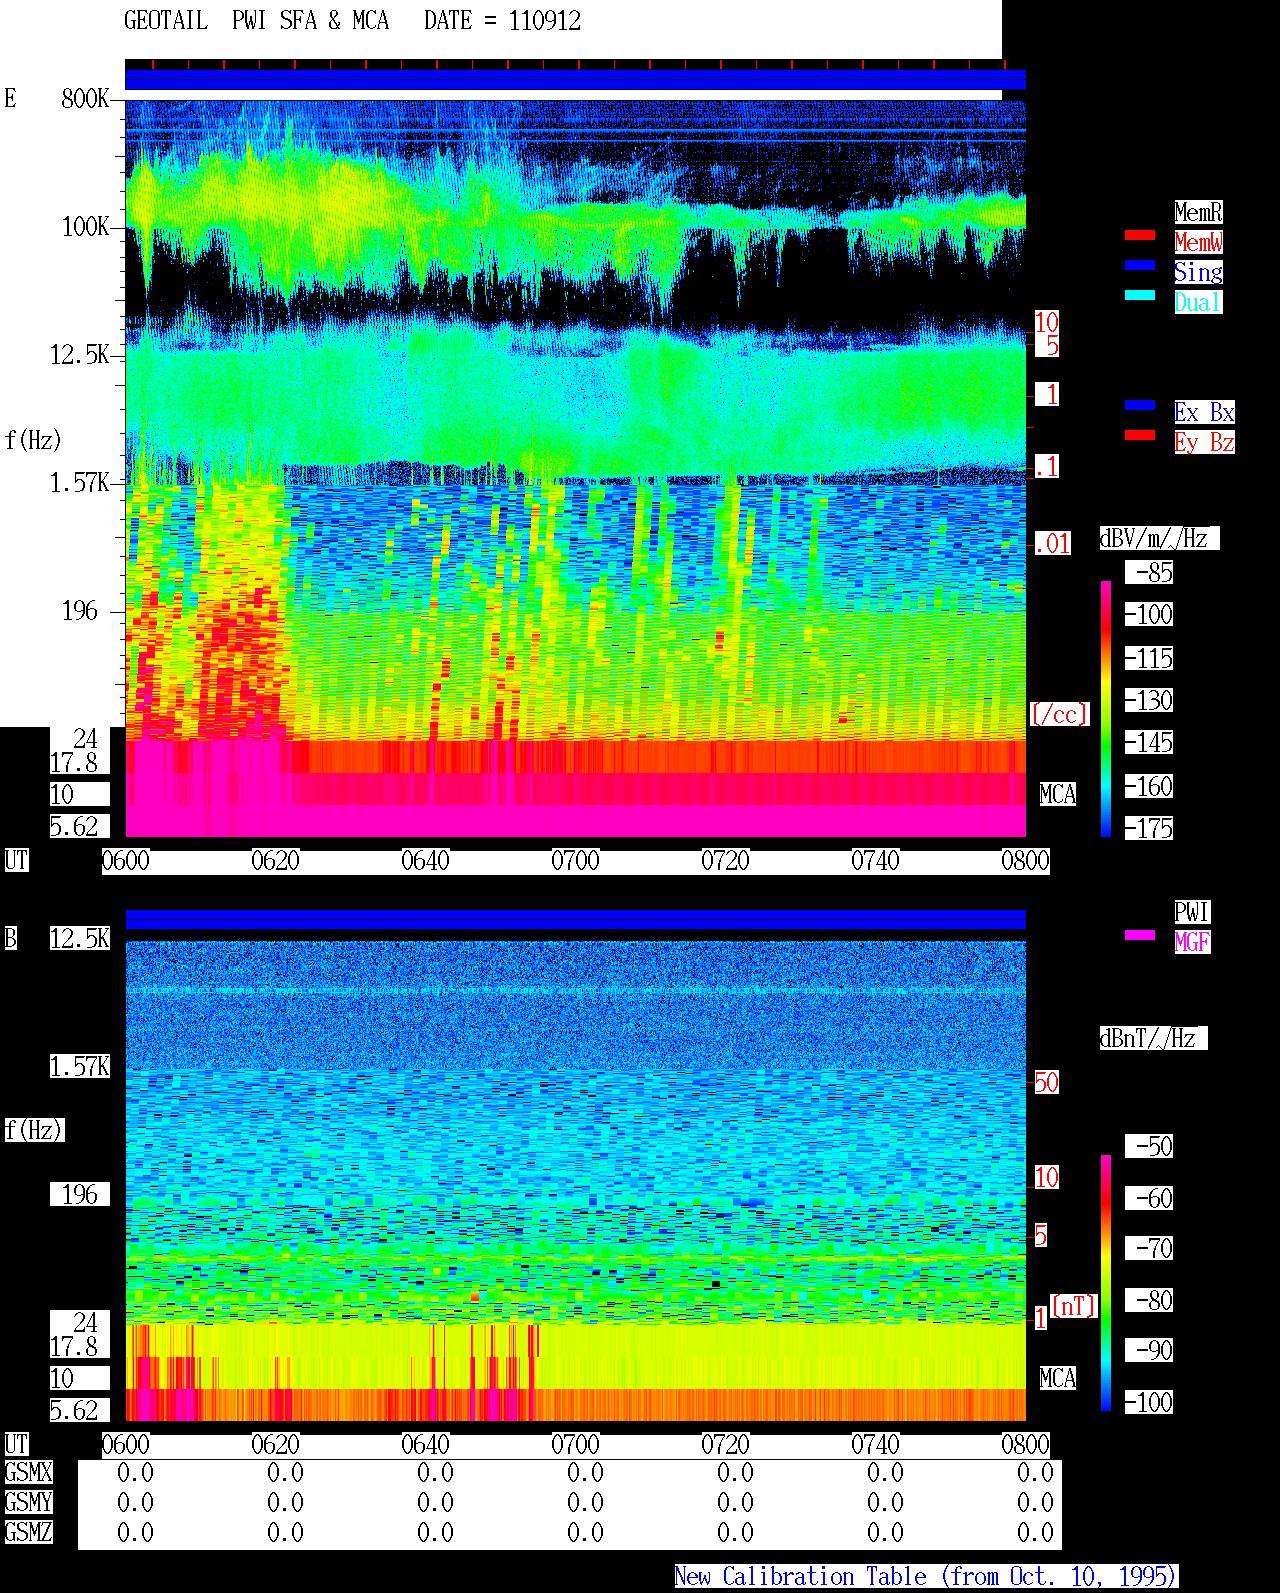Select the MemR legend label
This screenshot has height=1593, width=1280.
pos(1198,212)
